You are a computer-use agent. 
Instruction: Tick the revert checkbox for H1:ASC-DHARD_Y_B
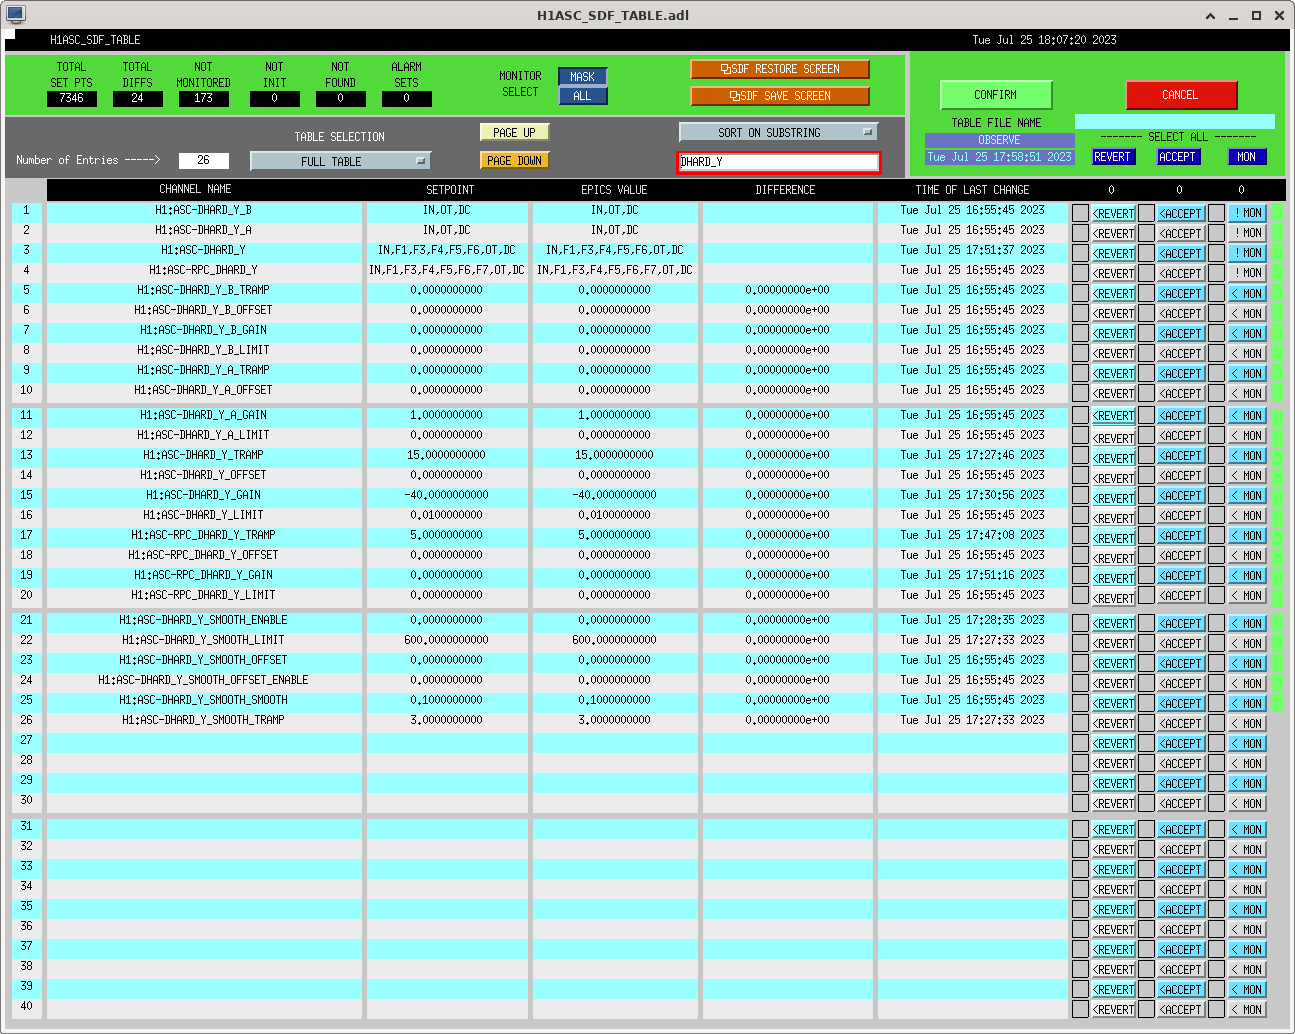point(1080,213)
